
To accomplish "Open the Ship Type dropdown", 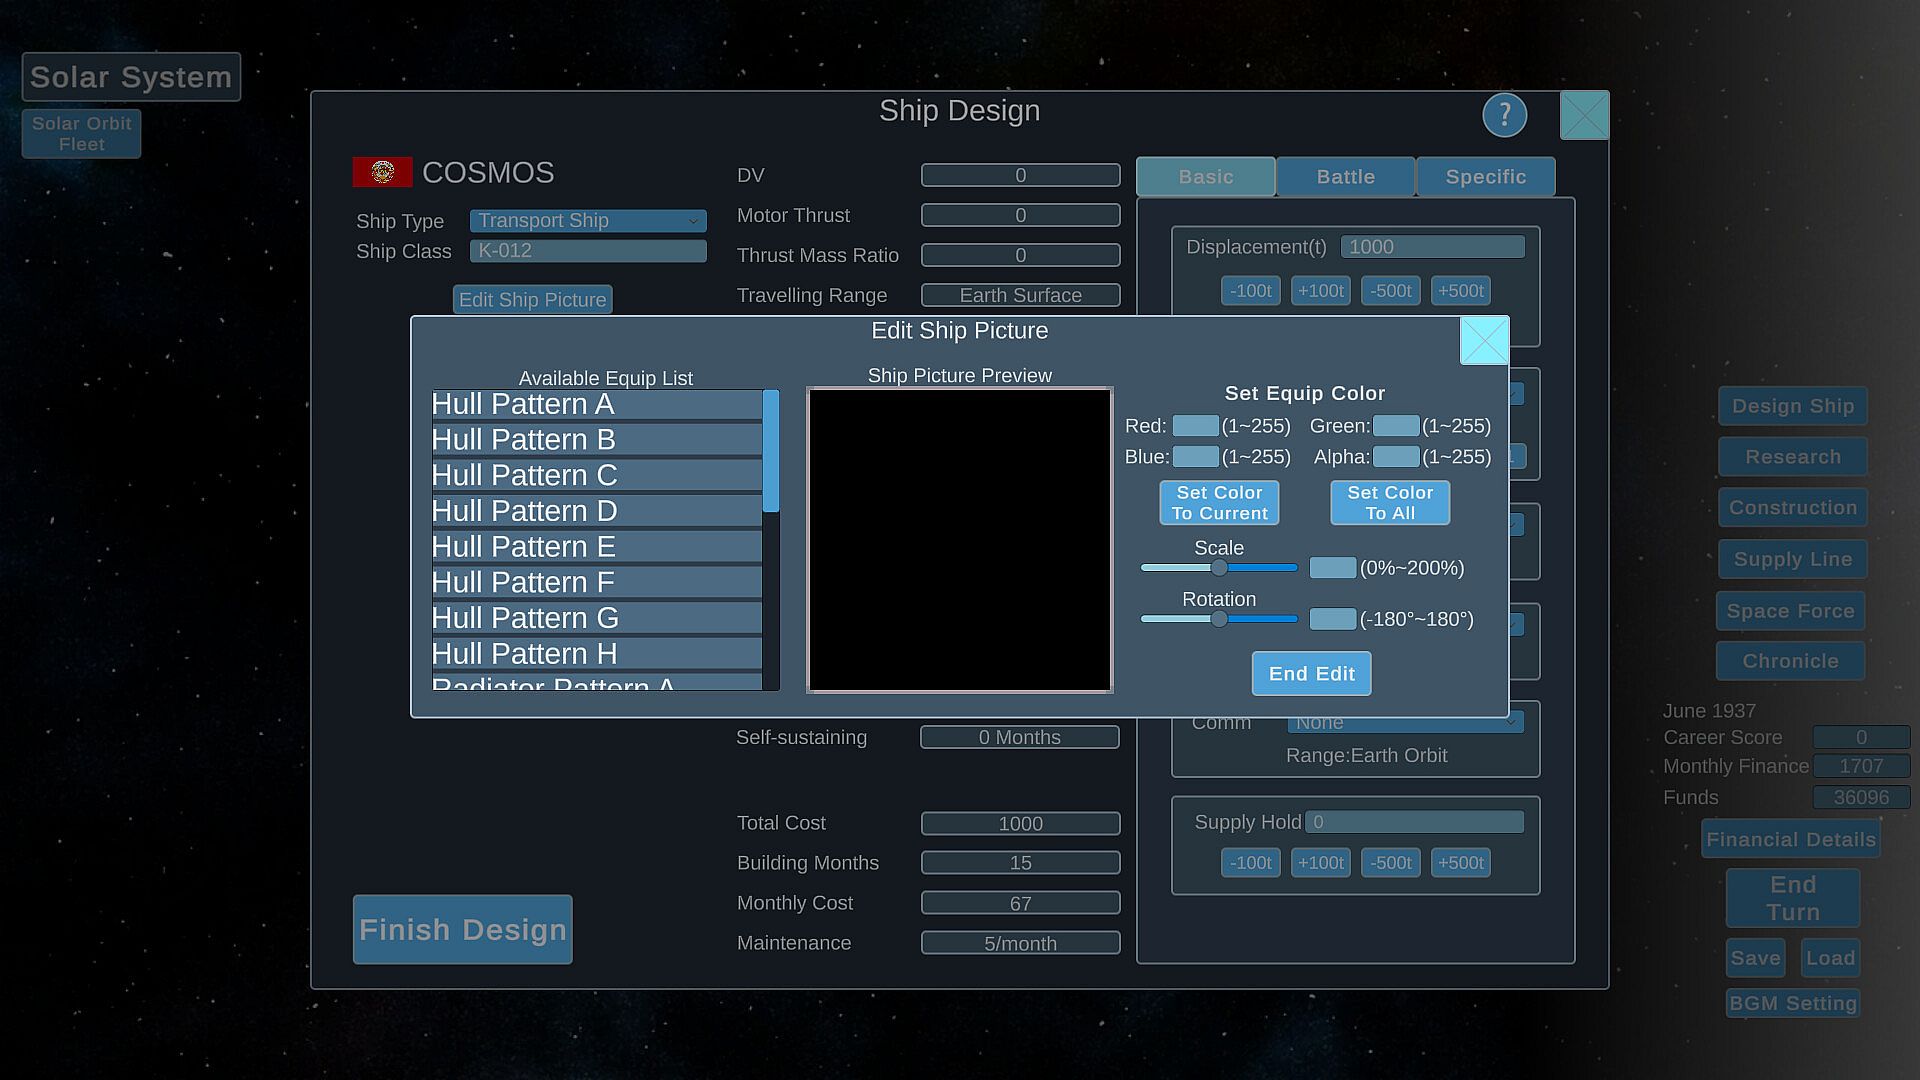I will [588, 221].
